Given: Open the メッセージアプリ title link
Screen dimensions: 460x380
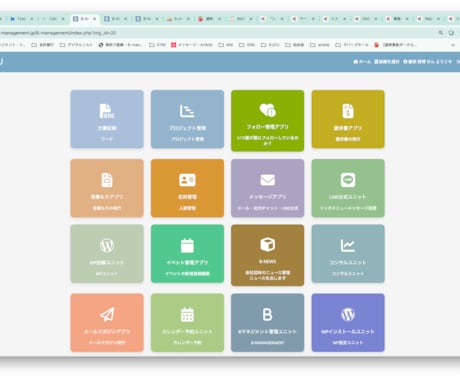Looking at the screenshot, I should point(267,197).
